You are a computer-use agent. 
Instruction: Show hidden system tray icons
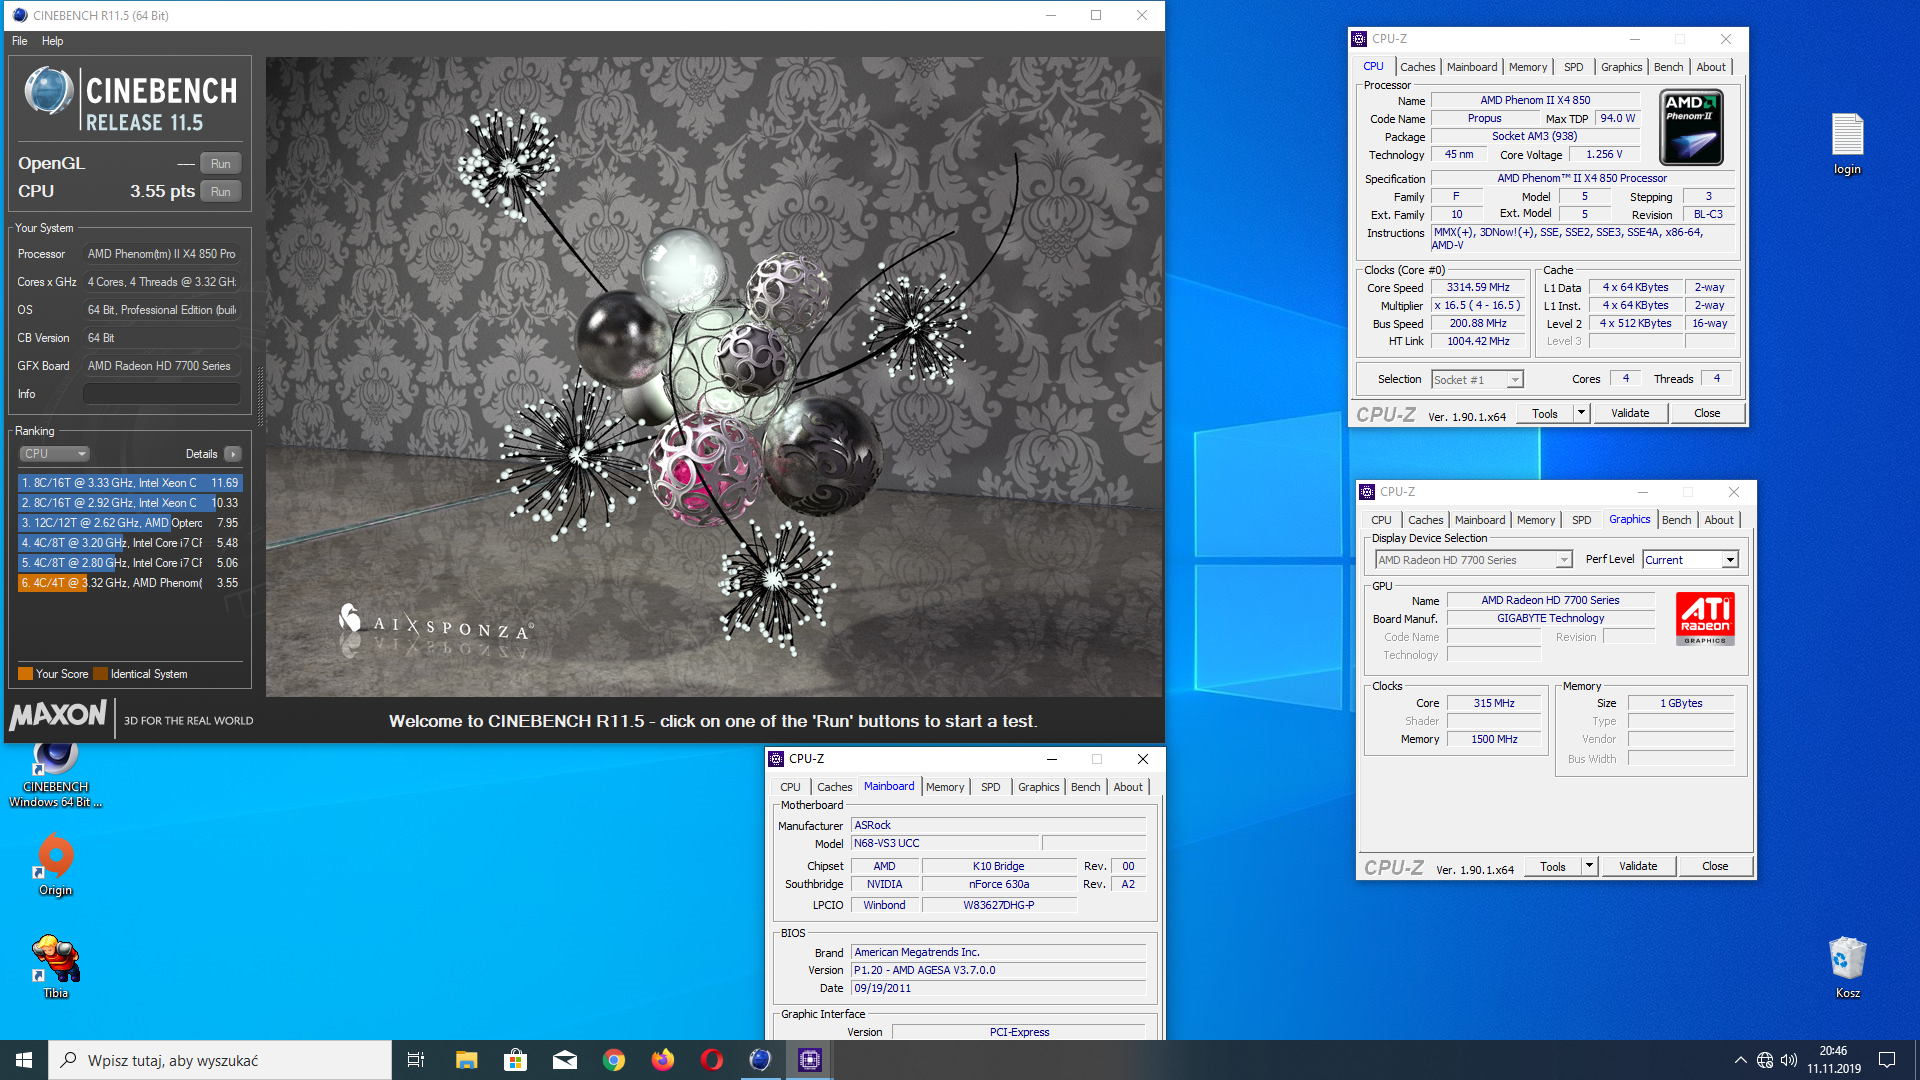[x=1740, y=1060]
